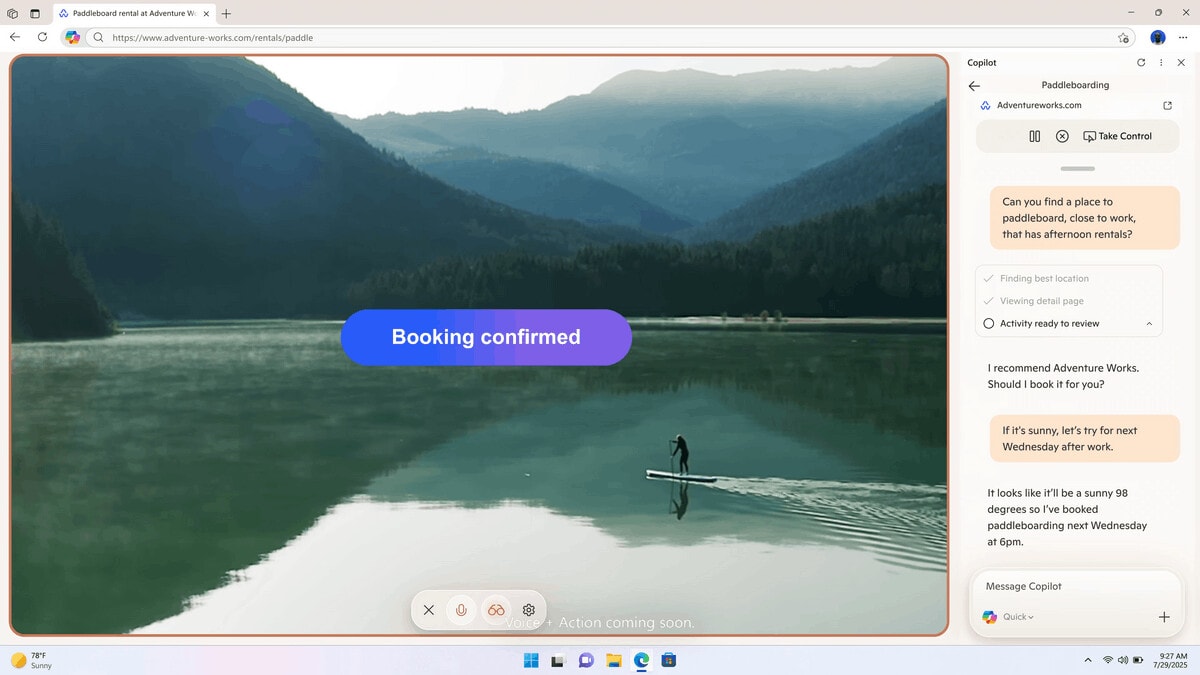Refresh the Copilot sidebar

pos(1141,62)
